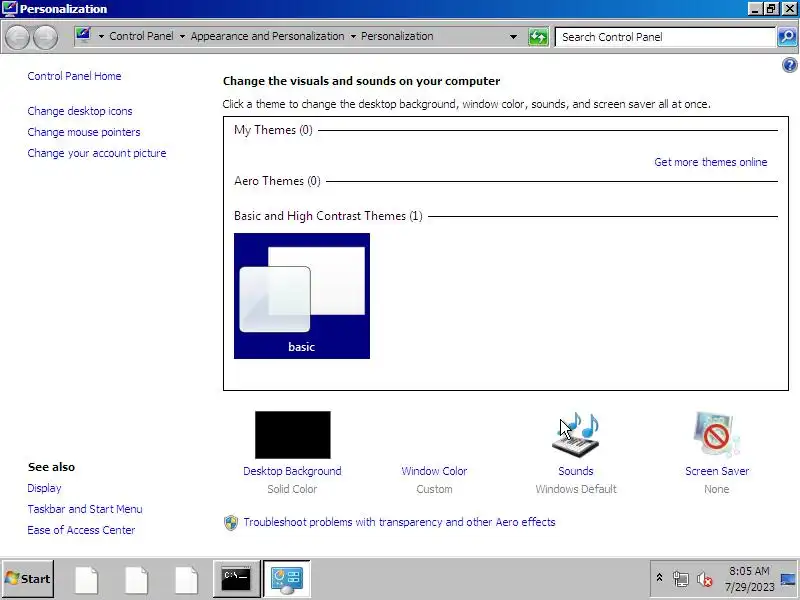The image size is (800, 600).
Task: Expand dropdown arrow before Control Panel breadcrumb
Action: [101, 37]
